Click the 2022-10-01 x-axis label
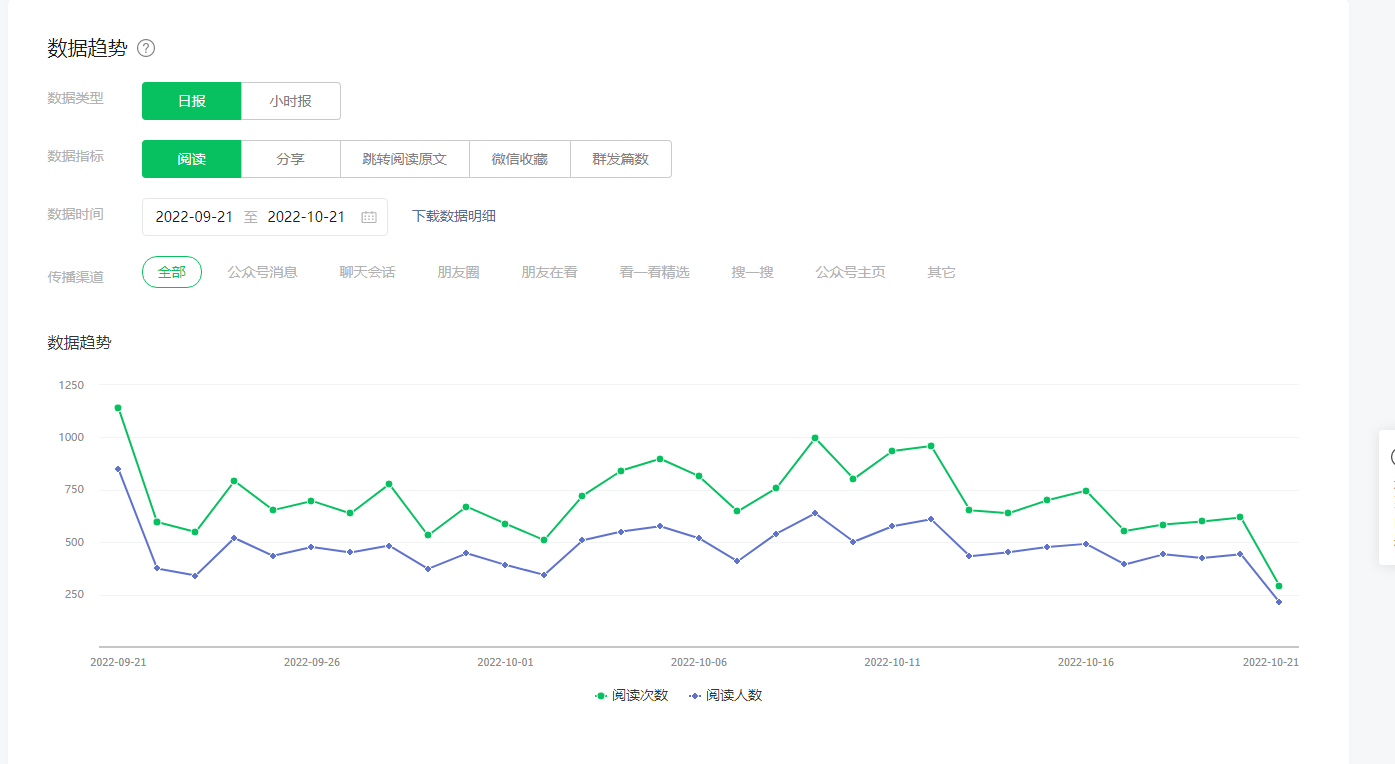The image size is (1395, 764). (505, 662)
